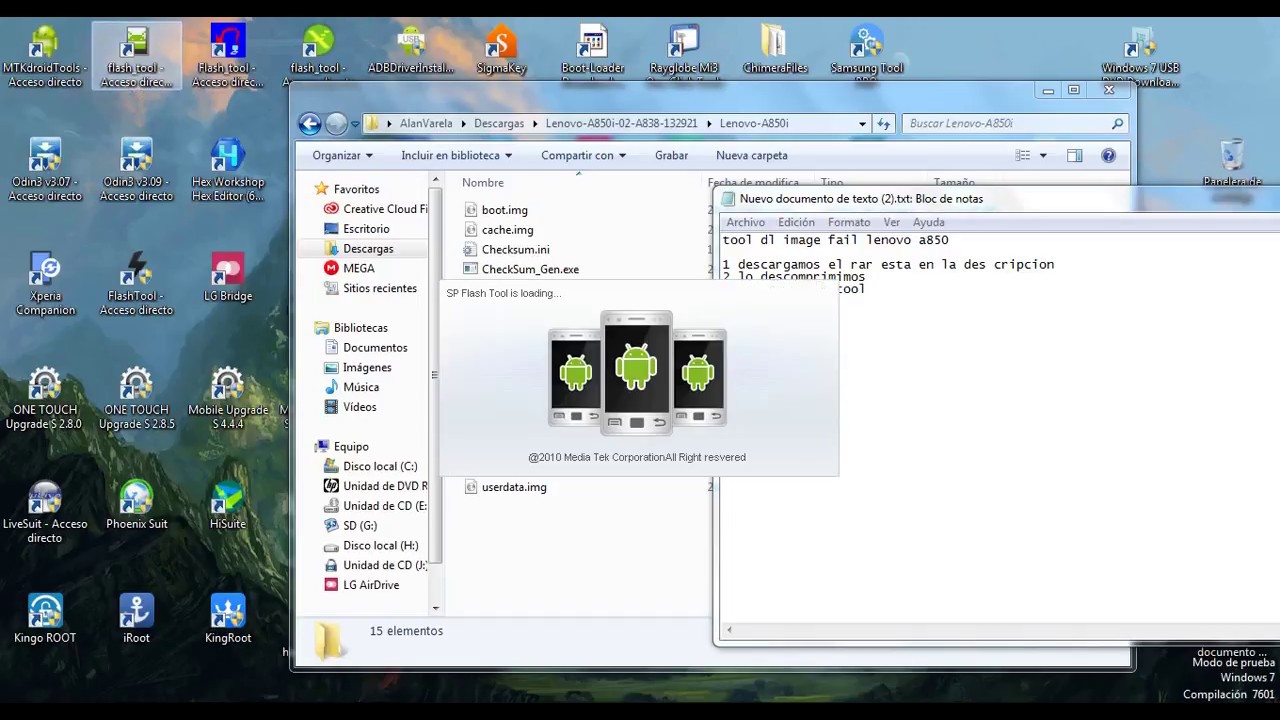Image resolution: width=1280 pixels, height=720 pixels.
Task: Open ONE TOUCH Upgrade S 2.8.5 icon
Action: coord(137,399)
